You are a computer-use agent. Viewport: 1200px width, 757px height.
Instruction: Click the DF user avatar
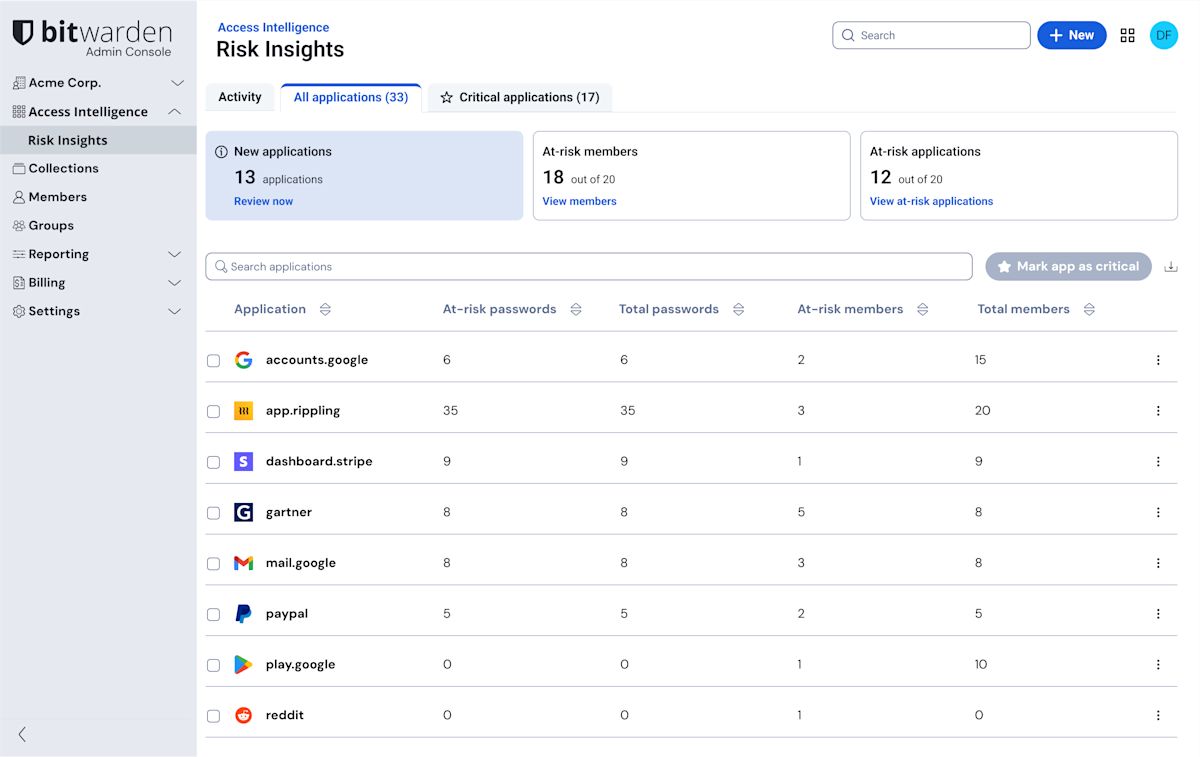tap(1163, 35)
